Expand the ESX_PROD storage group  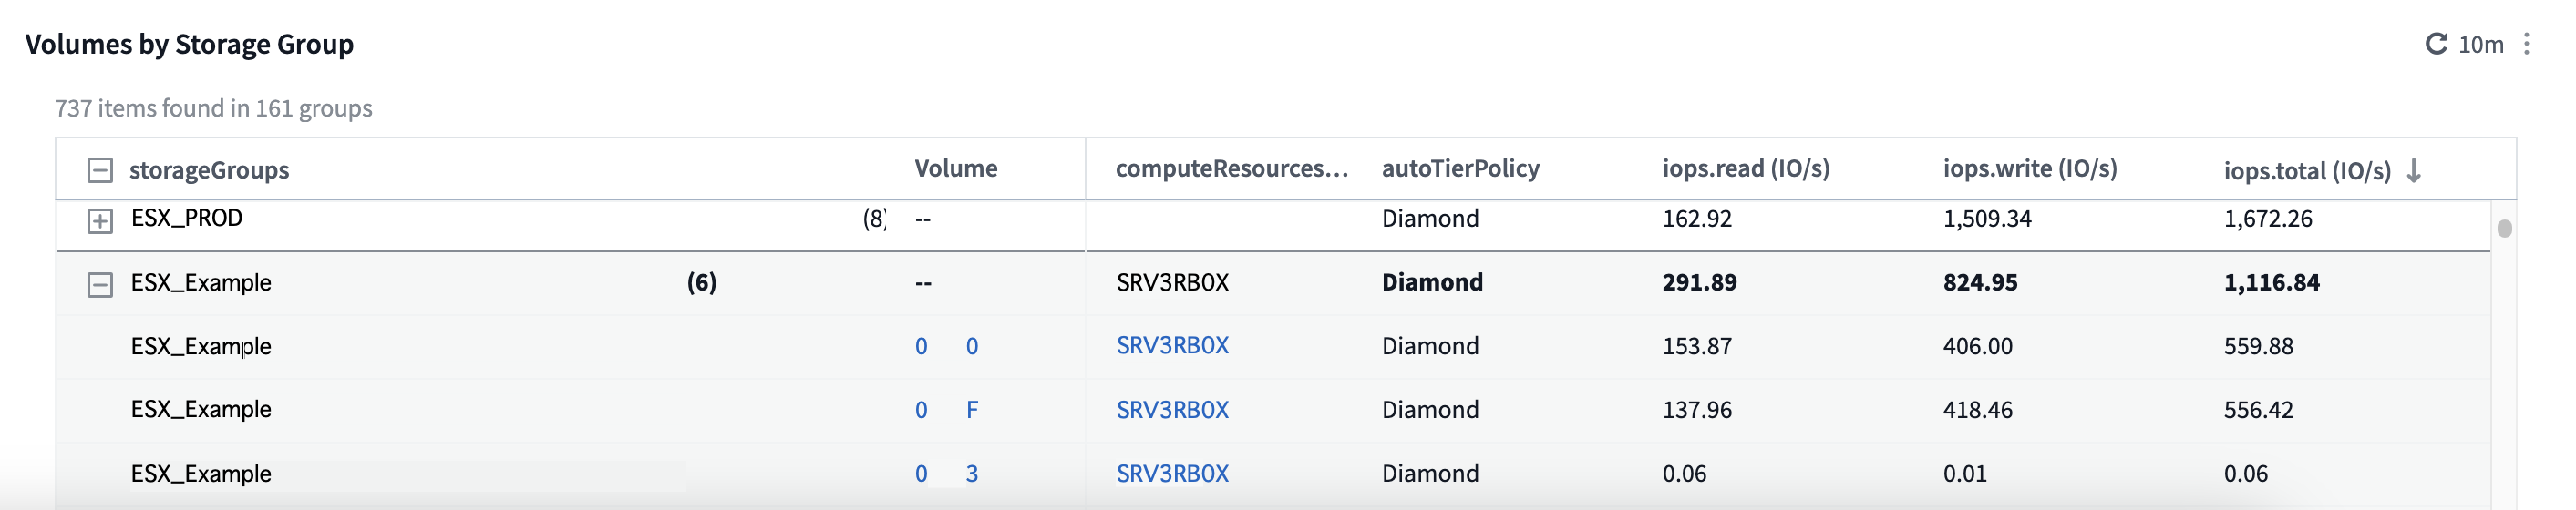[x=100, y=221]
